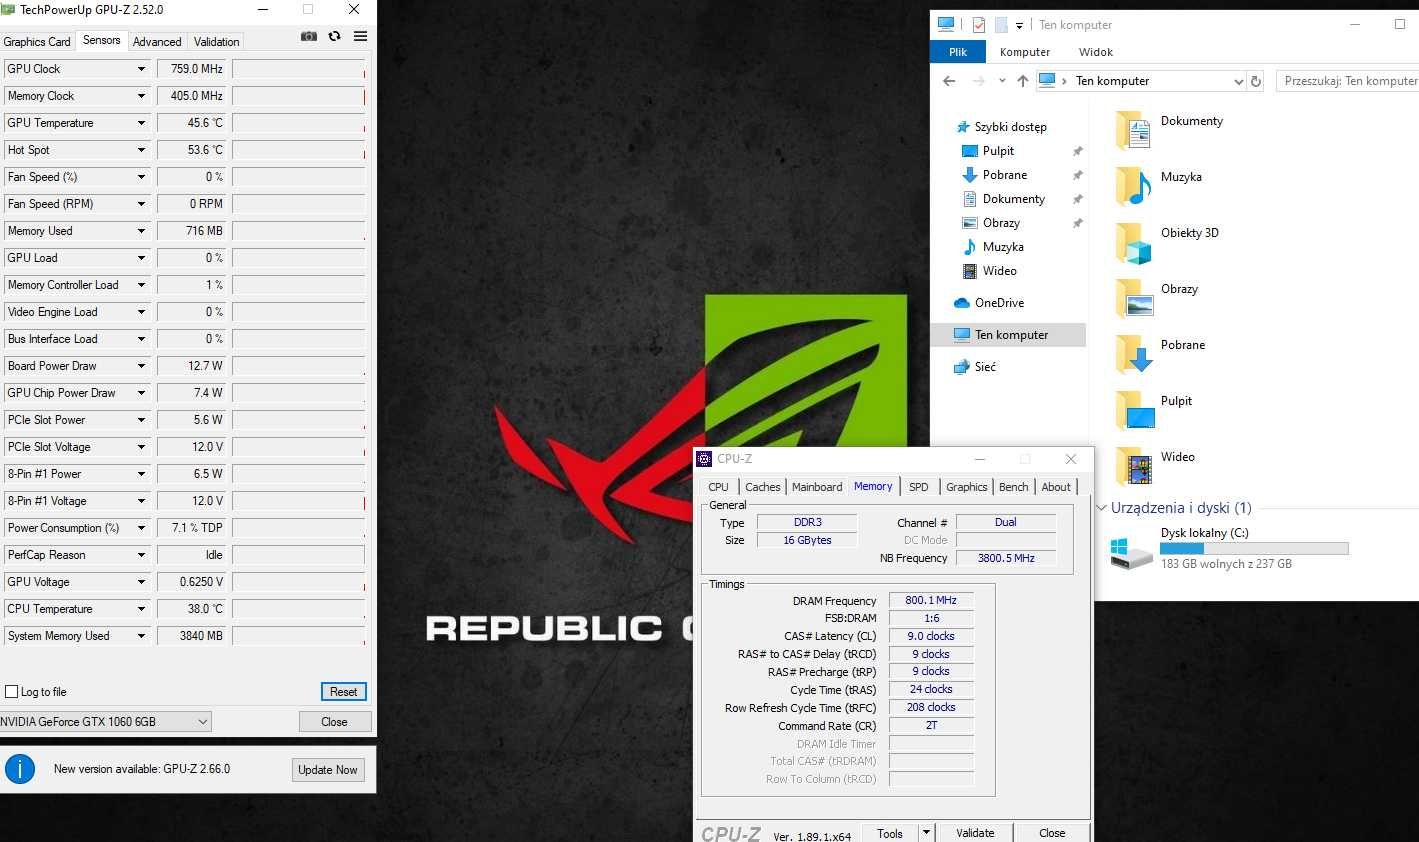Switch to SPD tab in CPU-Z
This screenshot has height=842, width=1419.
(x=918, y=487)
